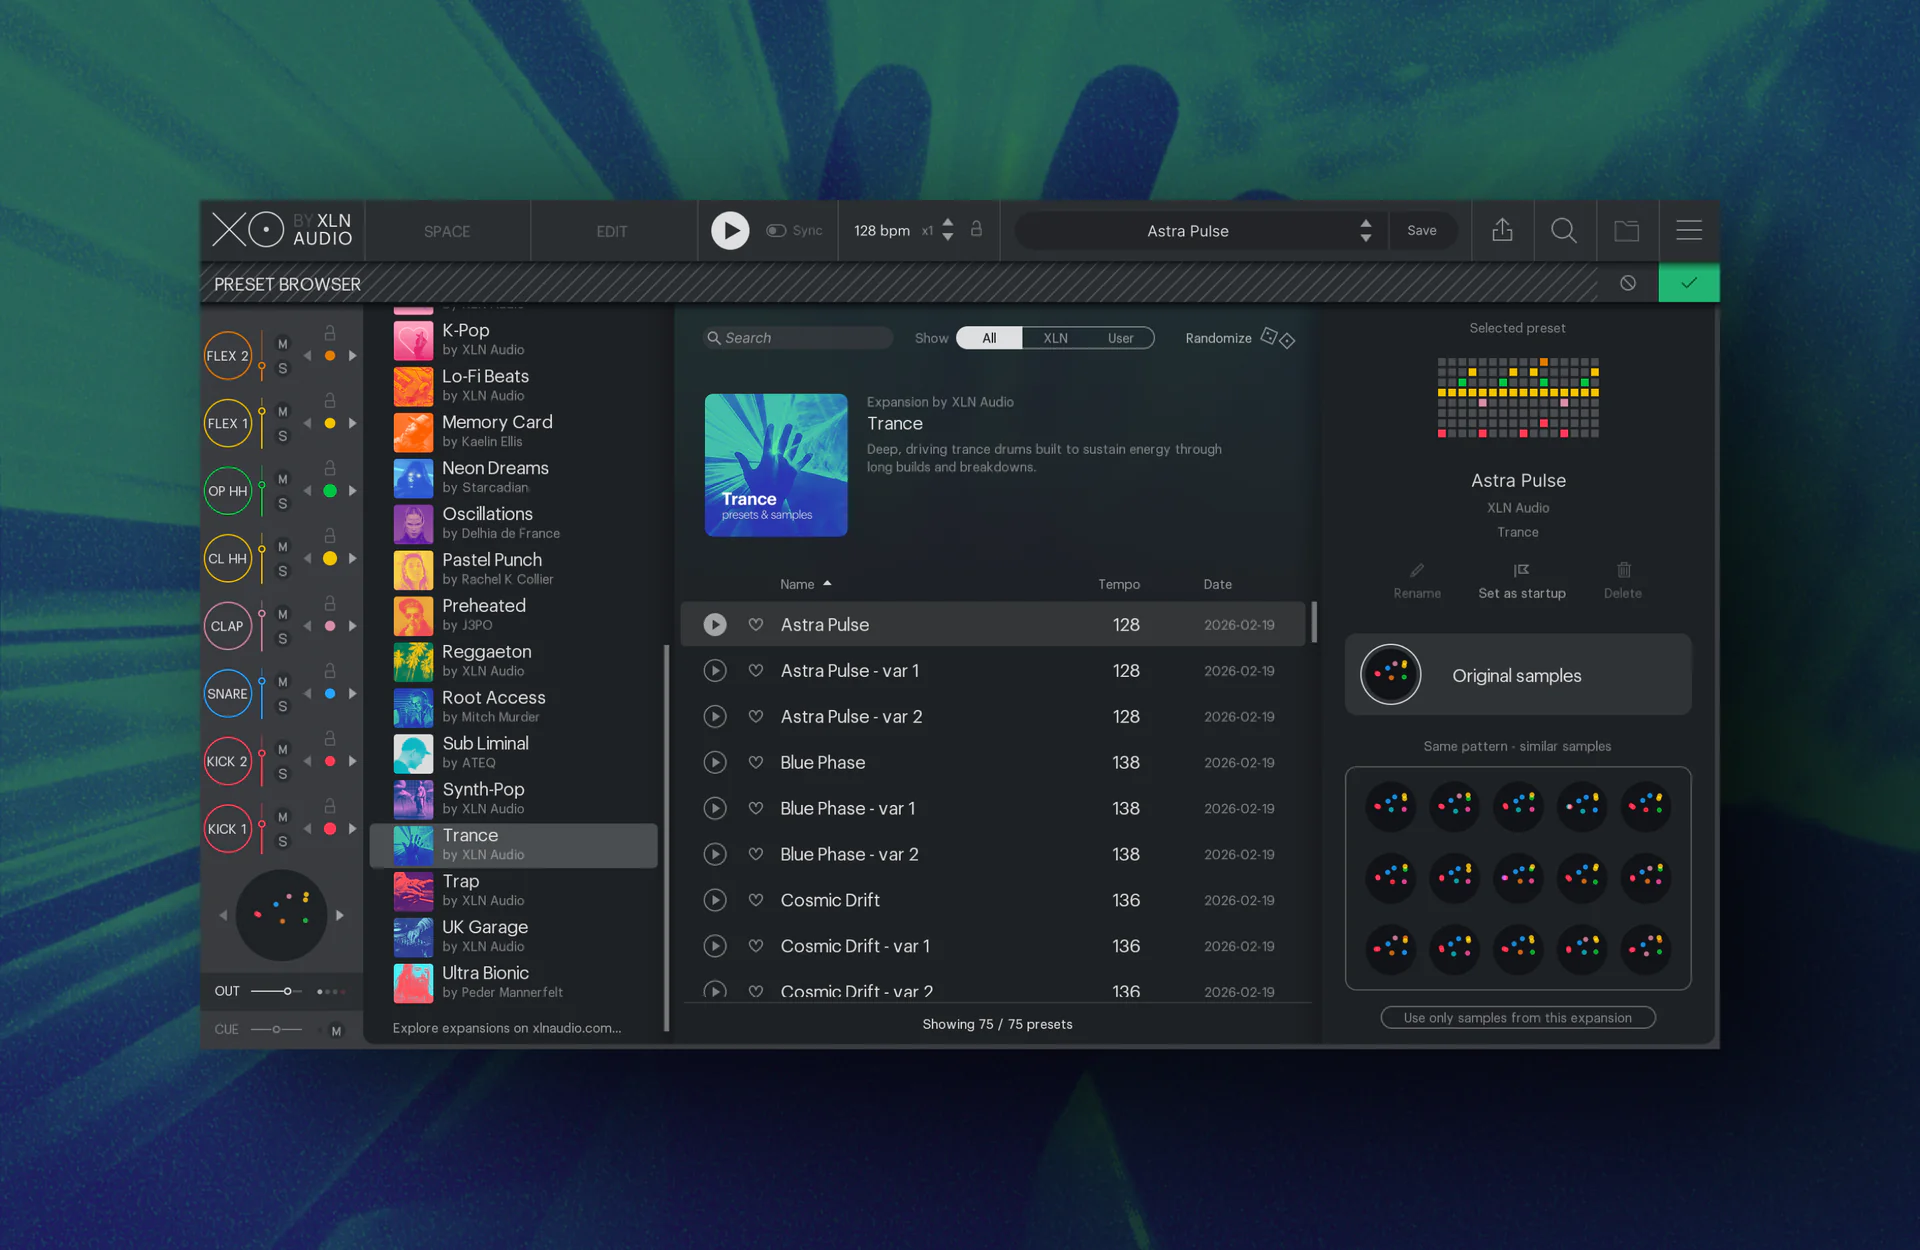Solo the KICK 1 channel
Screen dimensions: 1920x1250
coord(283,841)
